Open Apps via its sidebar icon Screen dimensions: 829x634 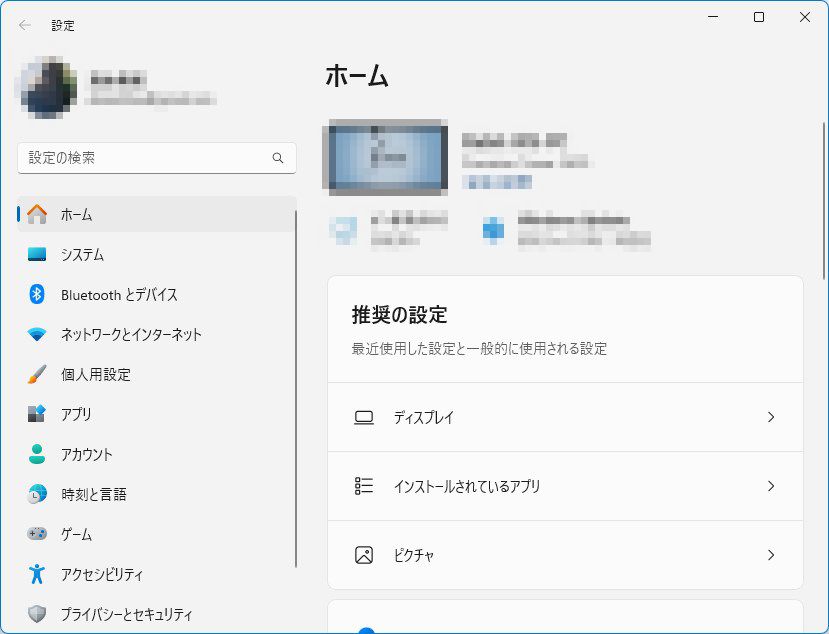click(x=37, y=414)
